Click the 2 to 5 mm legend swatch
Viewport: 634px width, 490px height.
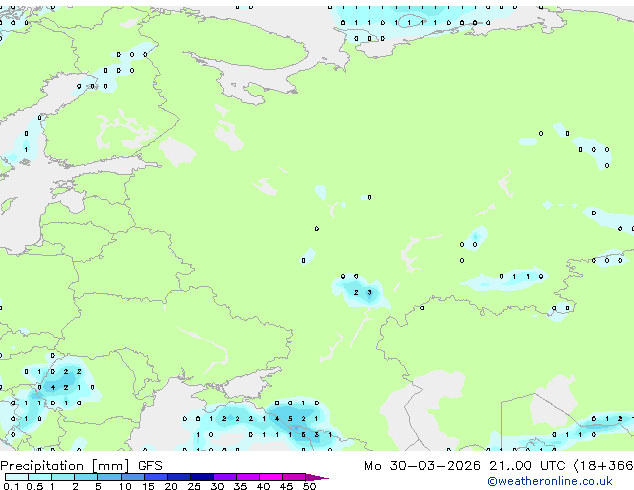point(86,477)
